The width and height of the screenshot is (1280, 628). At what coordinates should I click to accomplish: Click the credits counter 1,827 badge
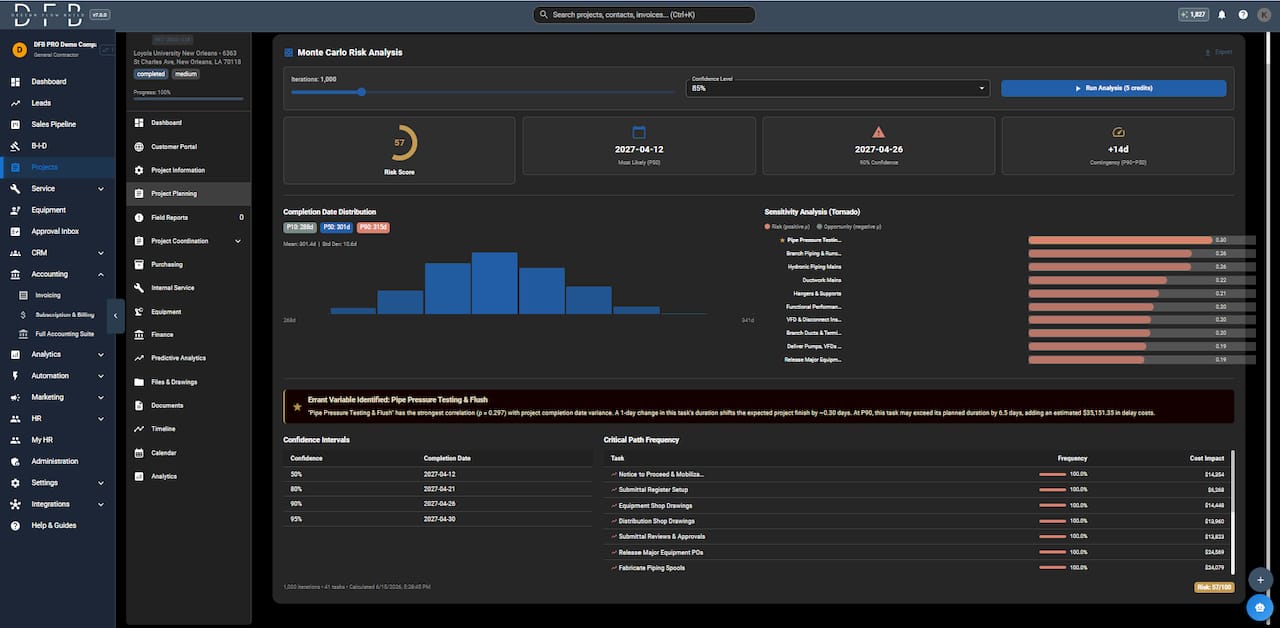coord(1193,15)
